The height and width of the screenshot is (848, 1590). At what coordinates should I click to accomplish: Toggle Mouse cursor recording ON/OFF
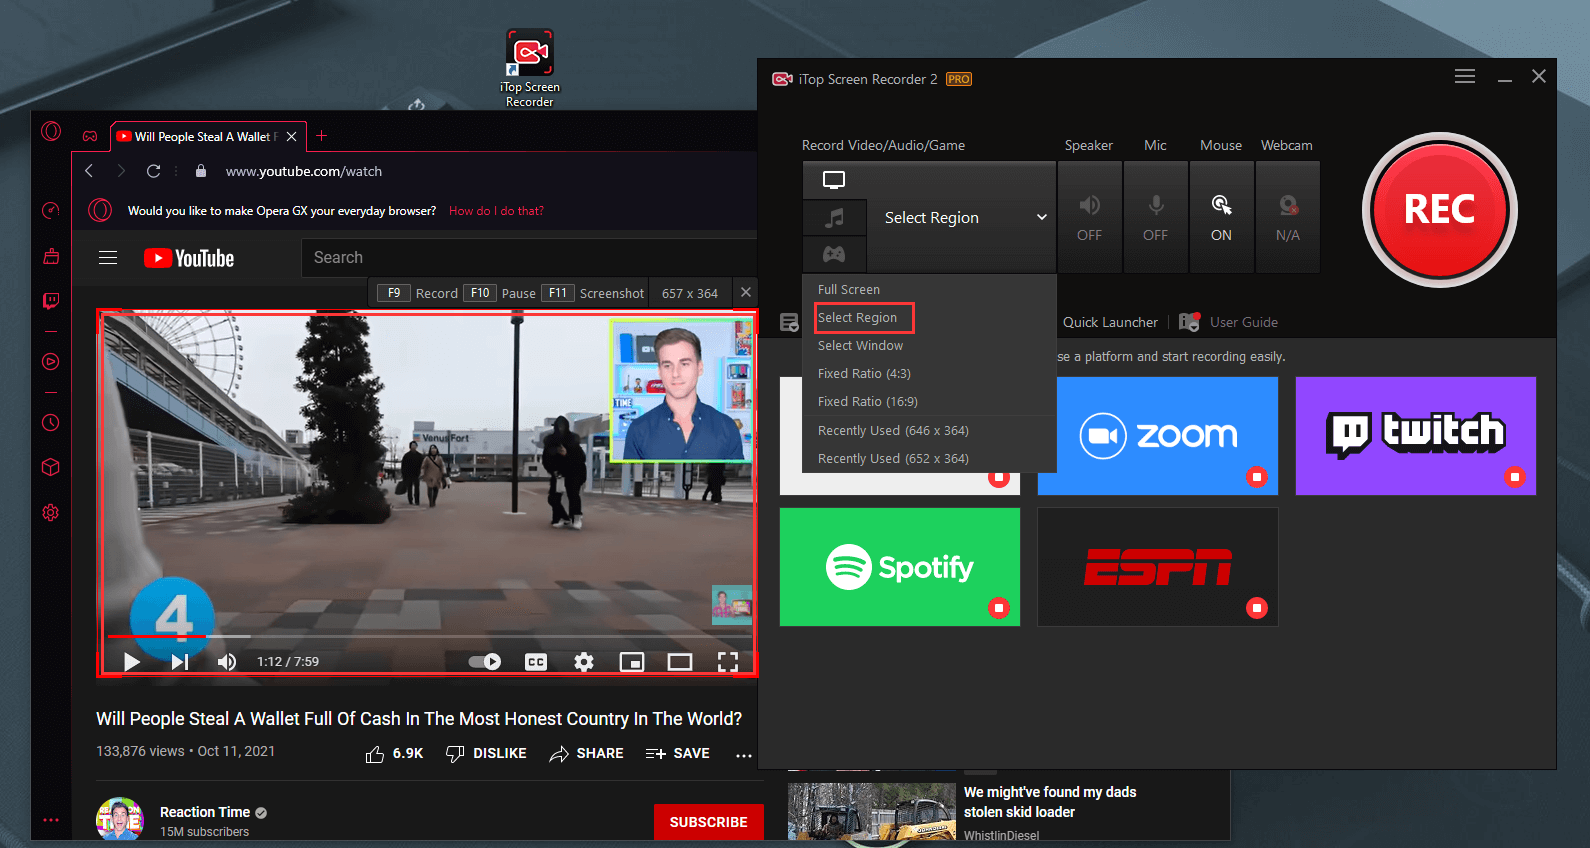(1221, 217)
